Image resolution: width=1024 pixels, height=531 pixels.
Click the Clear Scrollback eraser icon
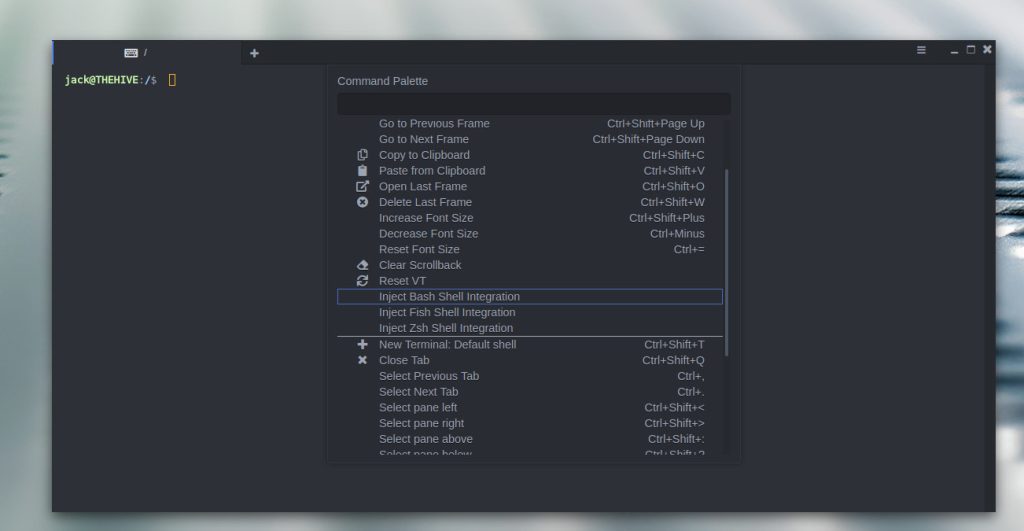pos(362,265)
